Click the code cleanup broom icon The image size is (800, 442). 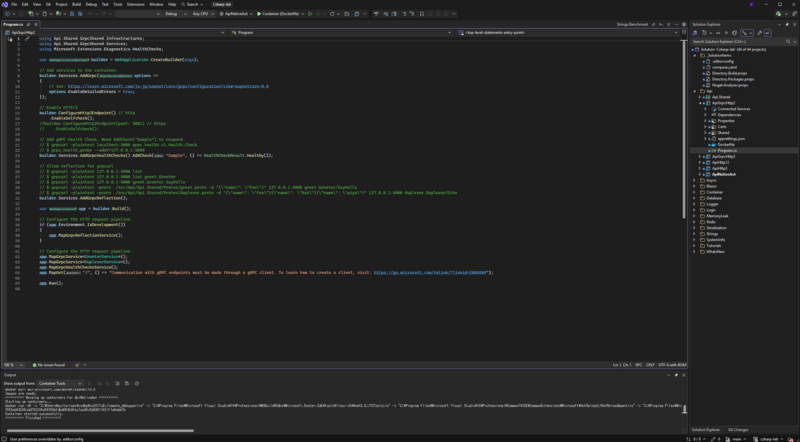coord(77,365)
